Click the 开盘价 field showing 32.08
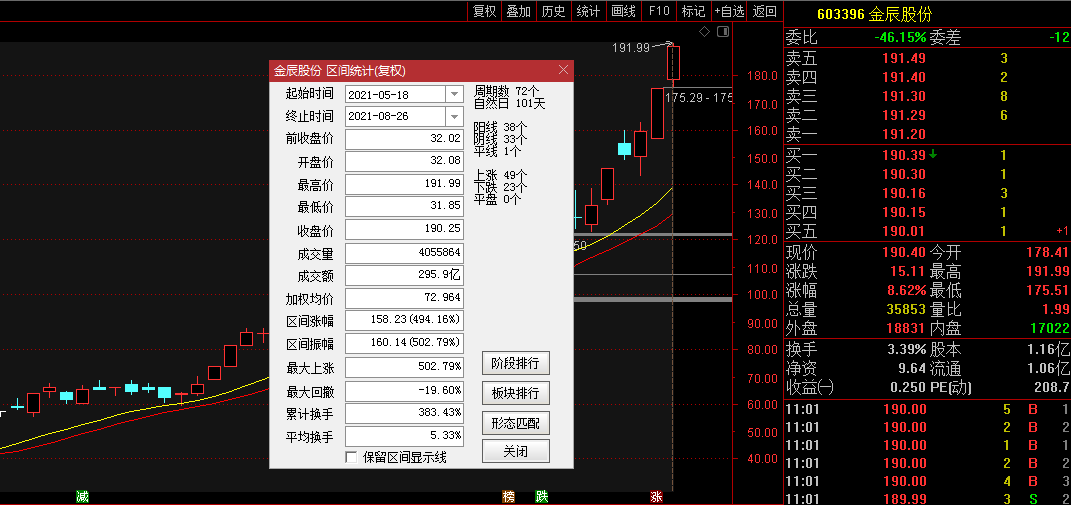The width and height of the screenshot is (1071, 505). (404, 162)
